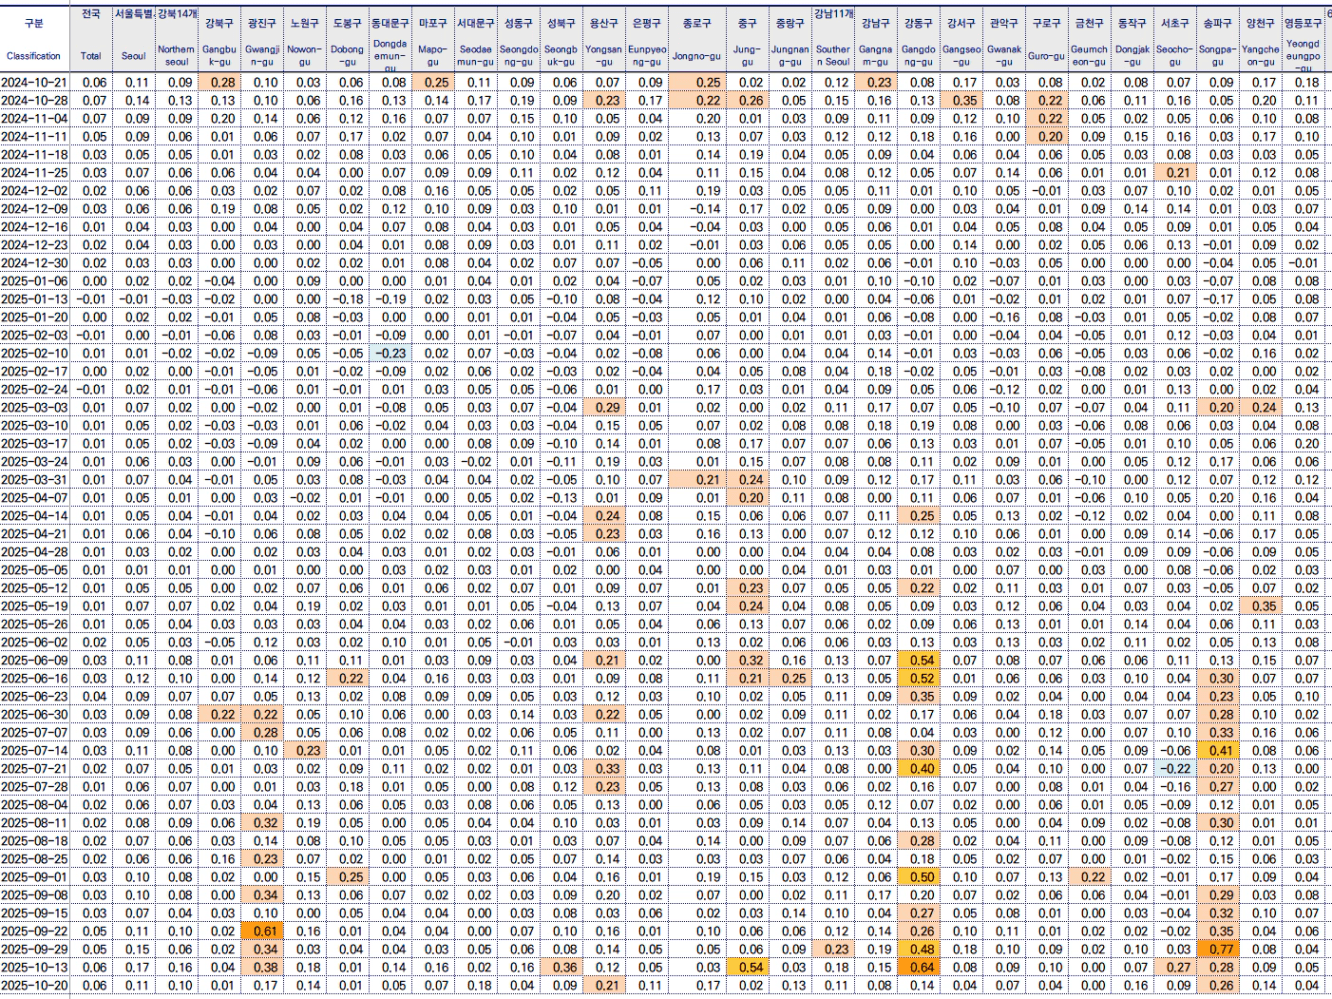The width and height of the screenshot is (1332, 999).
Task: Click the blue -0.23 Dongdaemun-gu cell
Action: (x=390, y=353)
